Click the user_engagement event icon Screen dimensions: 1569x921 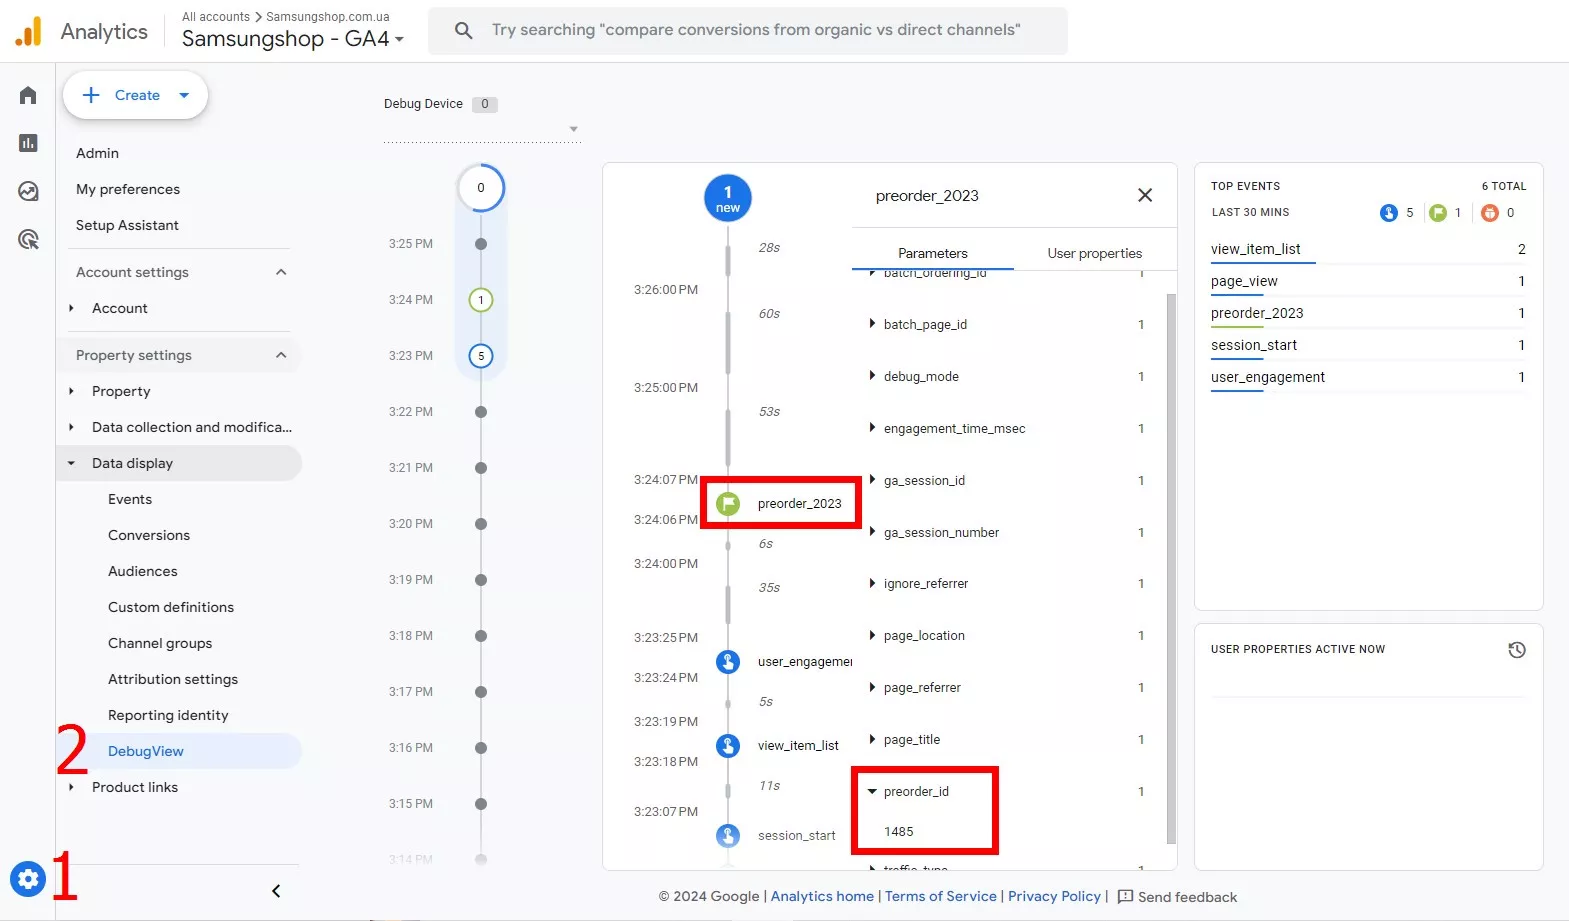(x=728, y=661)
